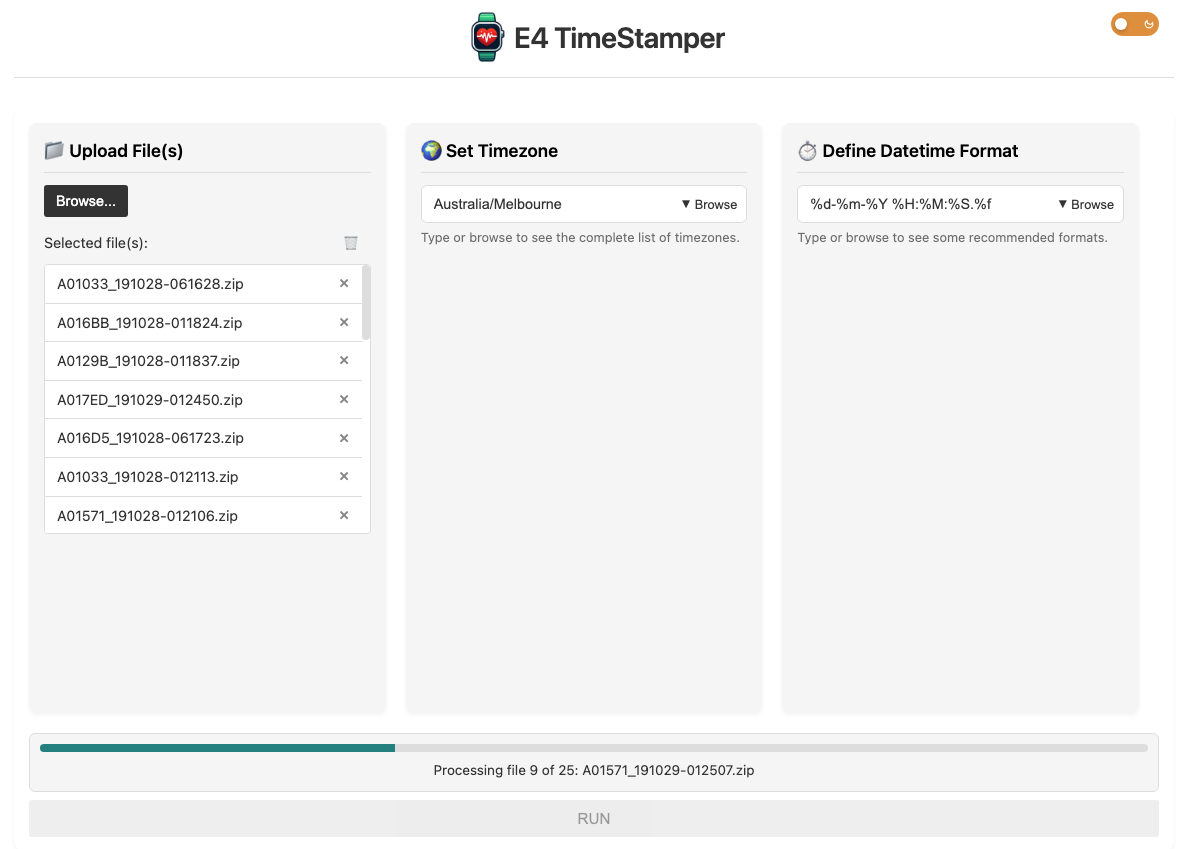Click the stopwatch icon beside Define Datetime Format

[x=807, y=151]
